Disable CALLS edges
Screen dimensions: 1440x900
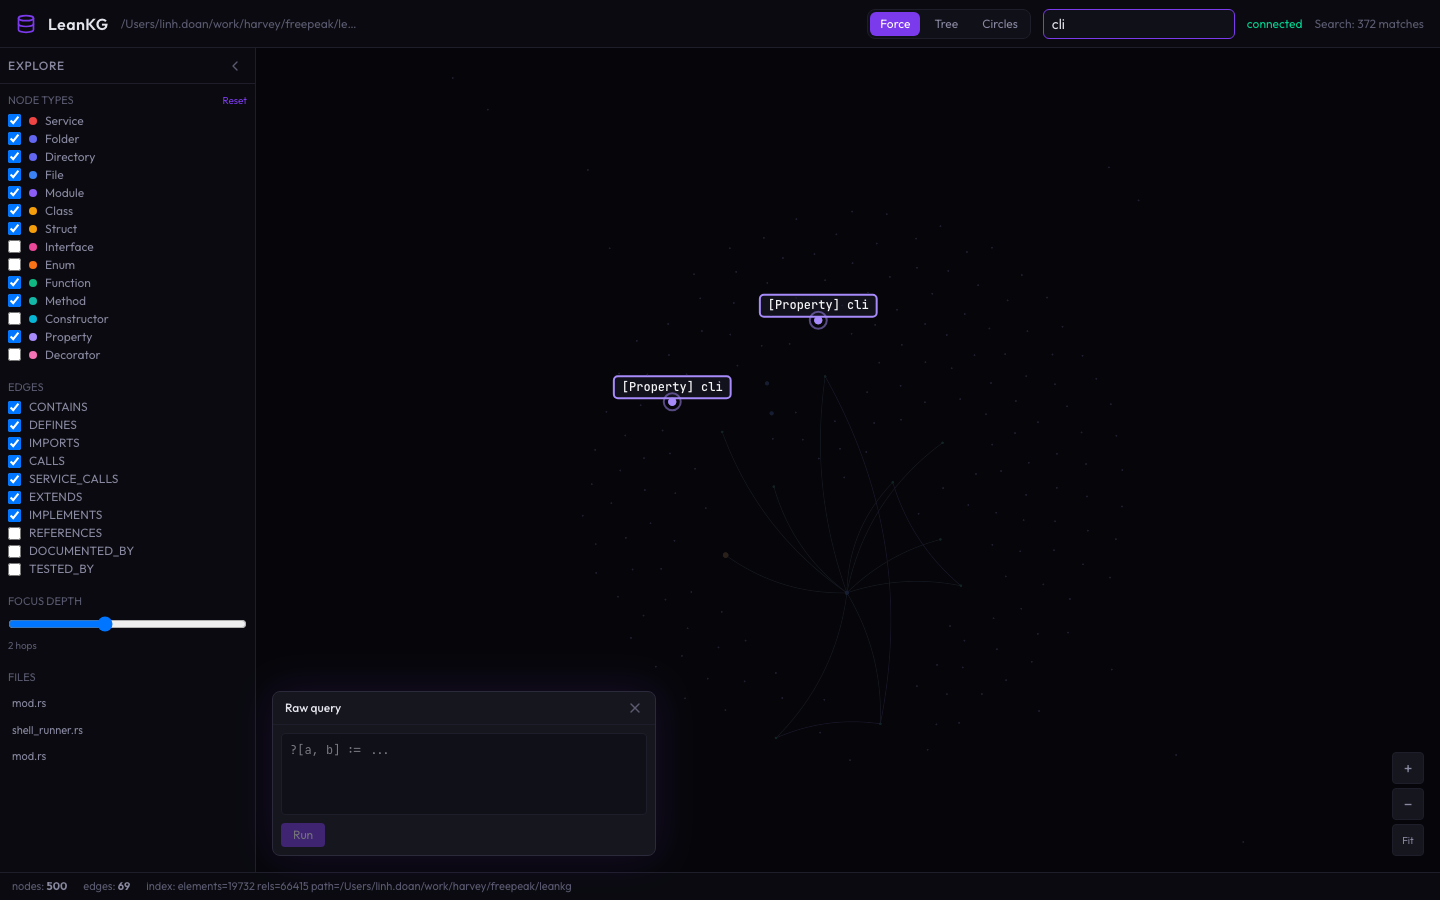tap(14, 461)
